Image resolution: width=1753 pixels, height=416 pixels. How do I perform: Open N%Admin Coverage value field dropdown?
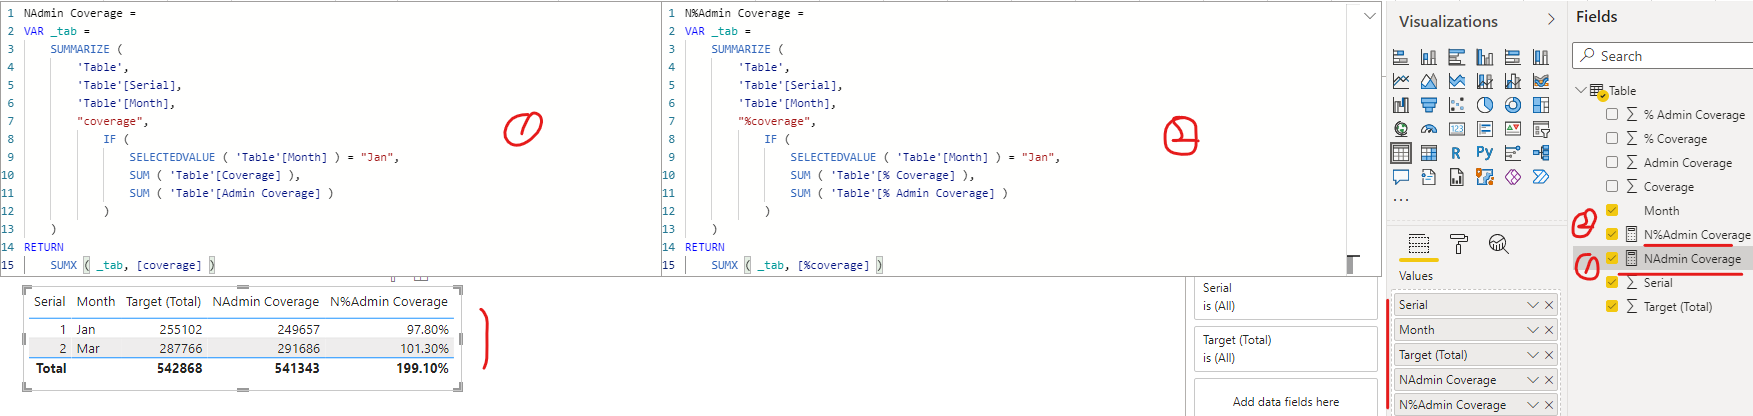pos(1532,405)
